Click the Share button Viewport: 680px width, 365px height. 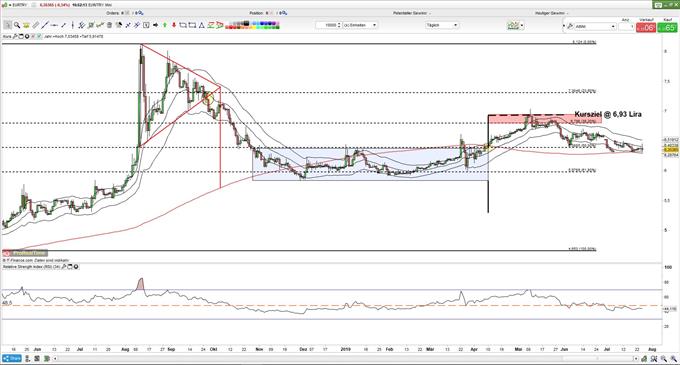pyautogui.click(x=12, y=358)
